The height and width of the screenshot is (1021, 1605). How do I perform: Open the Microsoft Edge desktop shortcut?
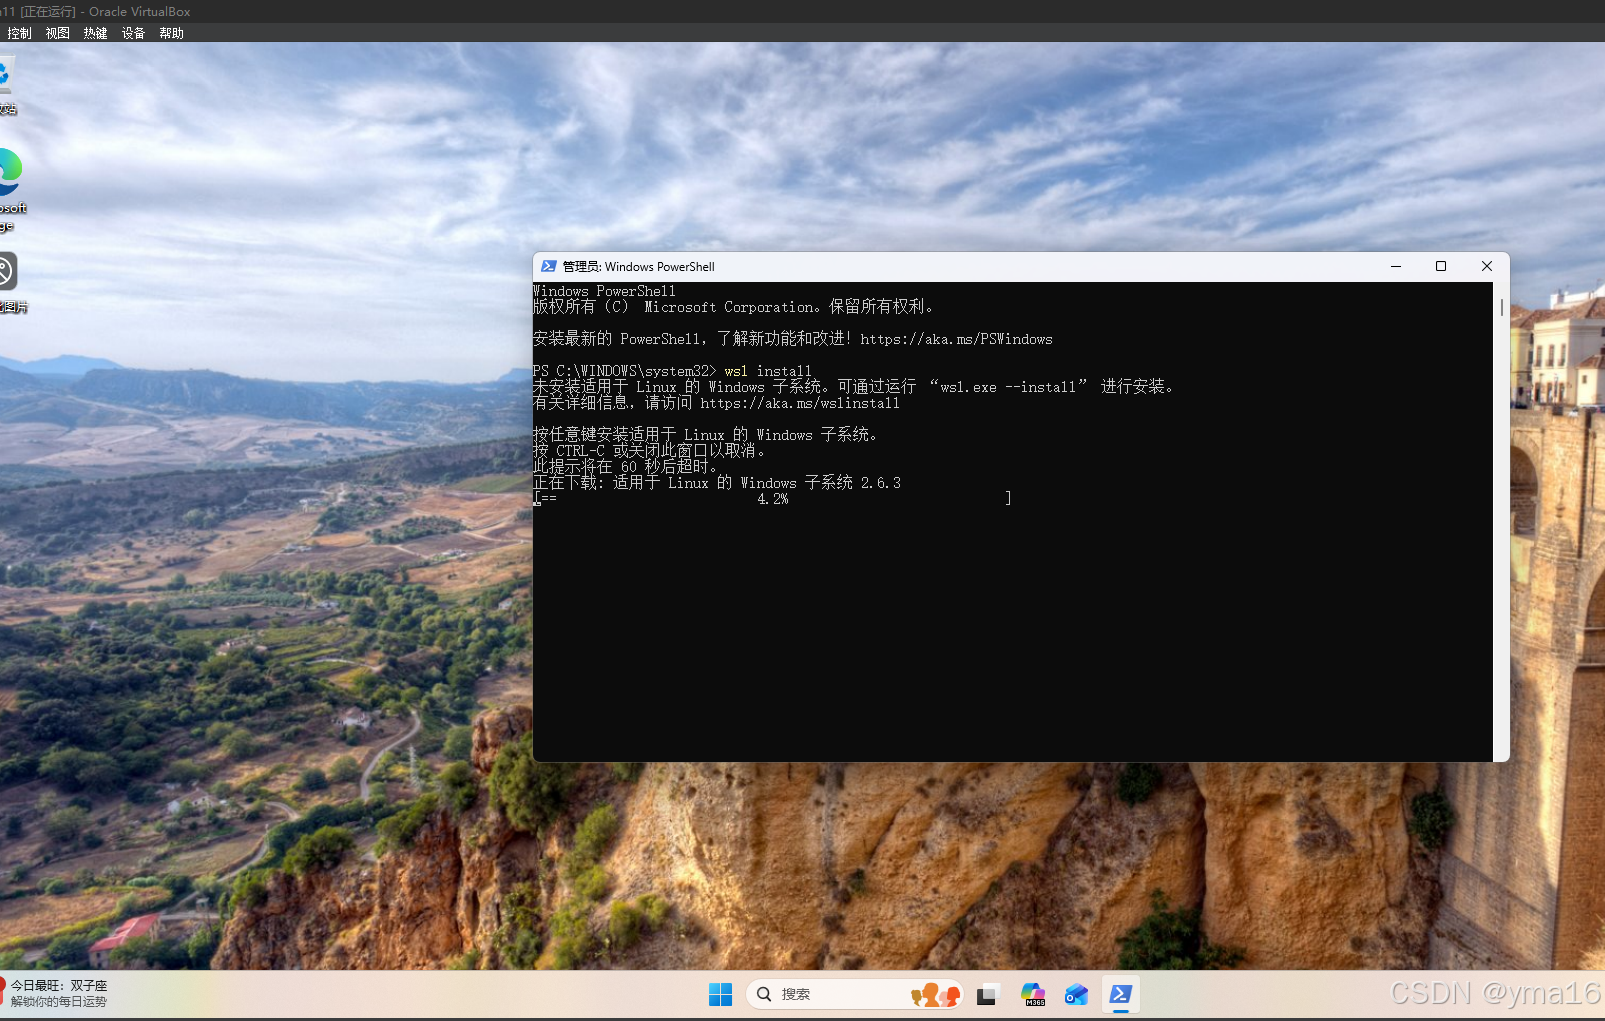8,190
